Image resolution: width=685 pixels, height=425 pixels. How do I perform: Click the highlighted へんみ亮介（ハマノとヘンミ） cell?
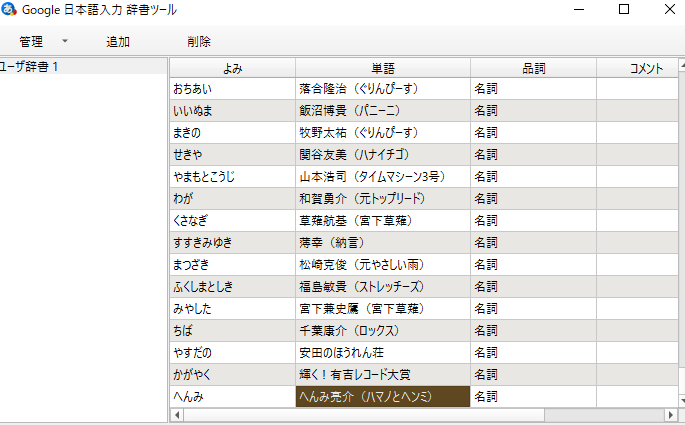click(383, 397)
